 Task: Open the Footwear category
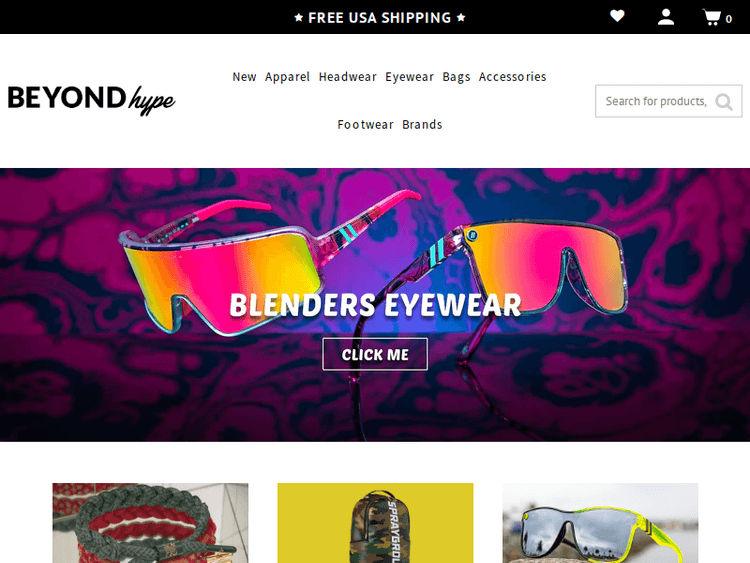tap(365, 125)
